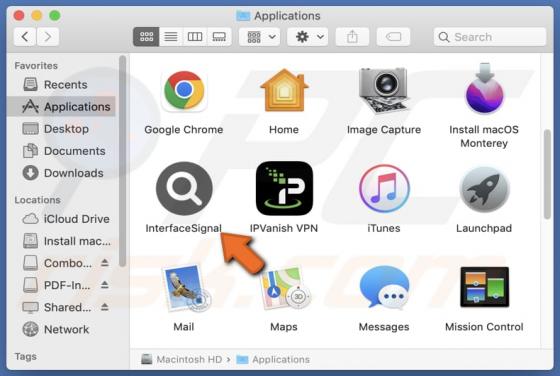Switch to list view
Viewport: 560px width, 376px height.
pyautogui.click(x=171, y=37)
